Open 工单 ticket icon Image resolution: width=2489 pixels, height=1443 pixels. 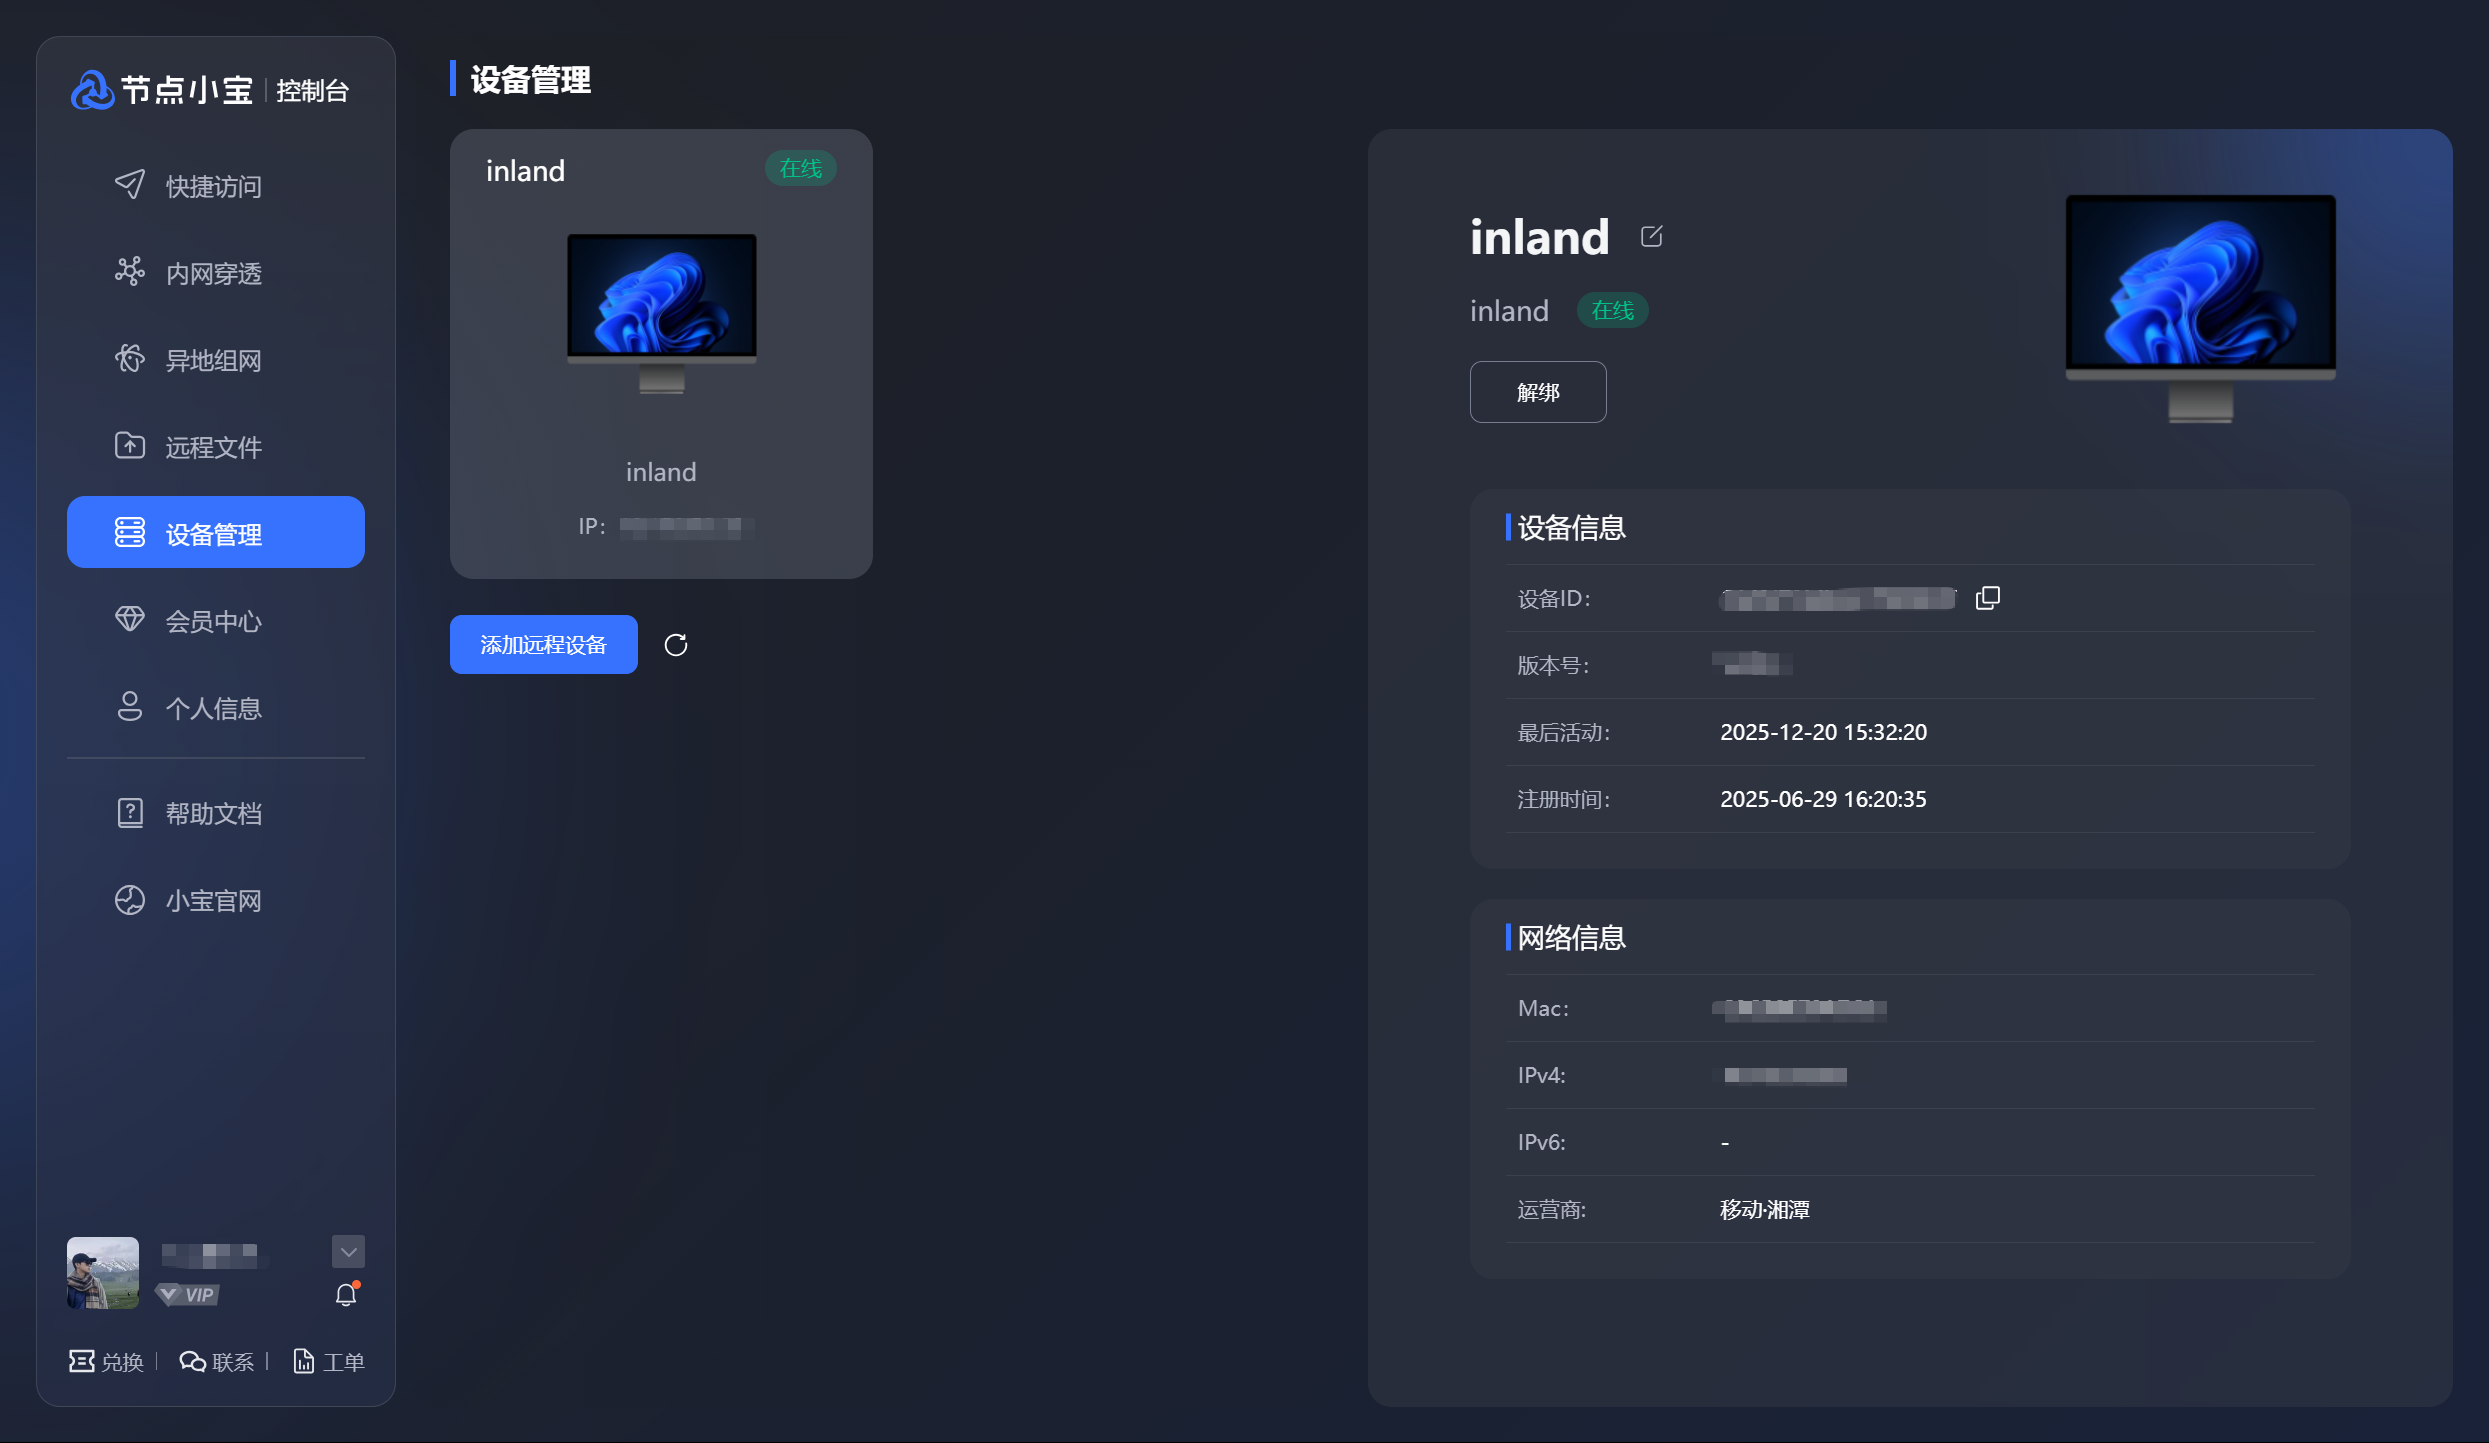303,1361
